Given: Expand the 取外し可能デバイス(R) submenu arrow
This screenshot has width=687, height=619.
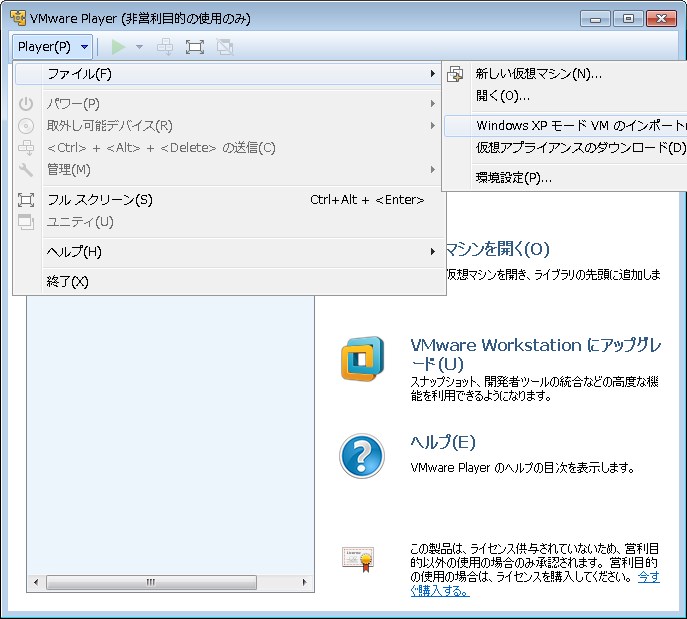Looking at the screenshot, I should 432,126.
